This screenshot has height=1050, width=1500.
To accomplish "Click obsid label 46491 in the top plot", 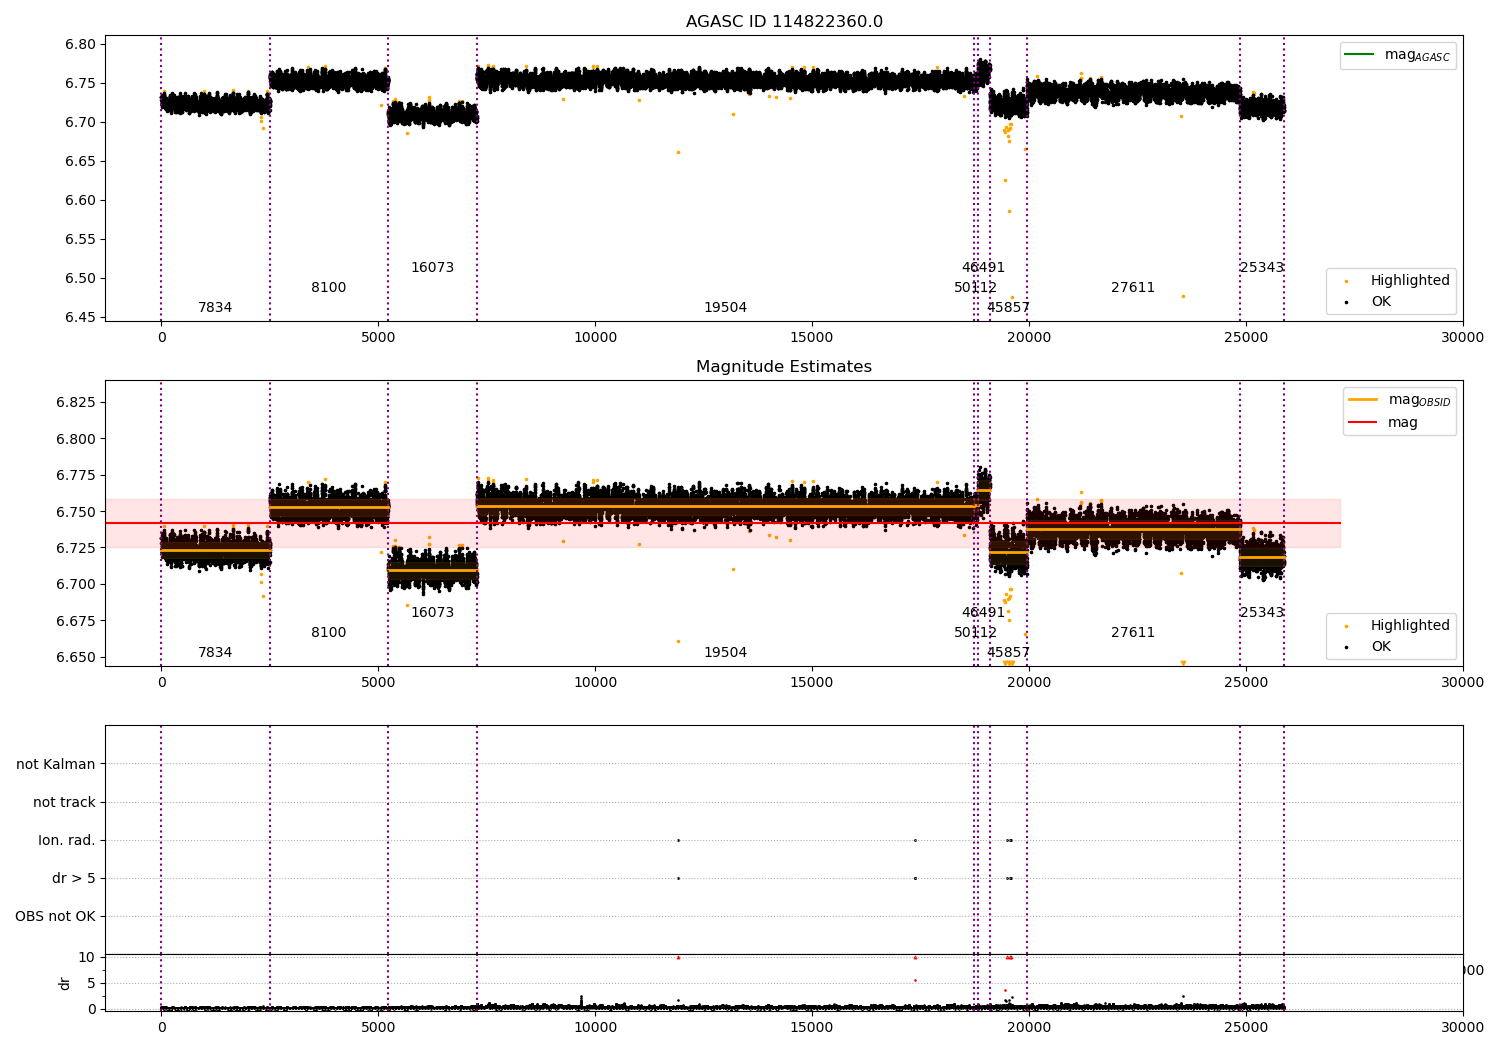I will point(983,268).
